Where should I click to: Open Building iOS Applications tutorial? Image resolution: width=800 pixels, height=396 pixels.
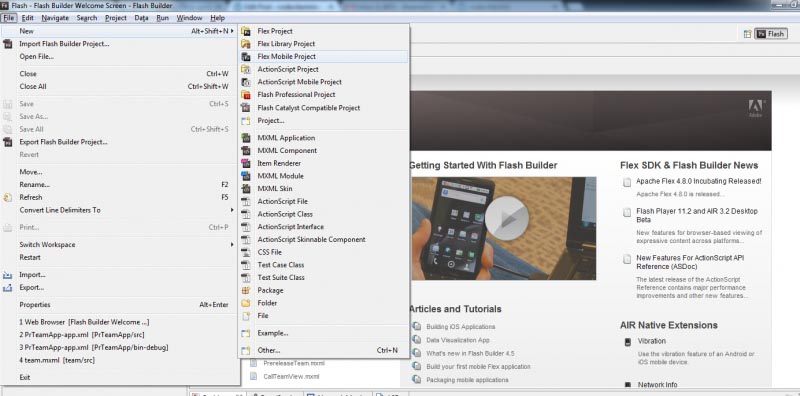pos(461,327)
